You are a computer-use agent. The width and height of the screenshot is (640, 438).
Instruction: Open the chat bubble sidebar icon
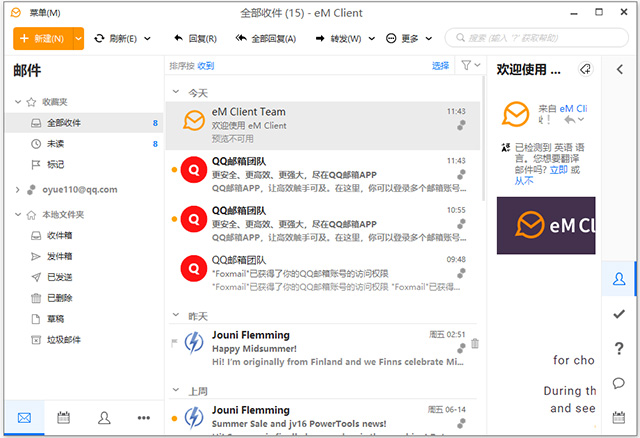(619, 383)
